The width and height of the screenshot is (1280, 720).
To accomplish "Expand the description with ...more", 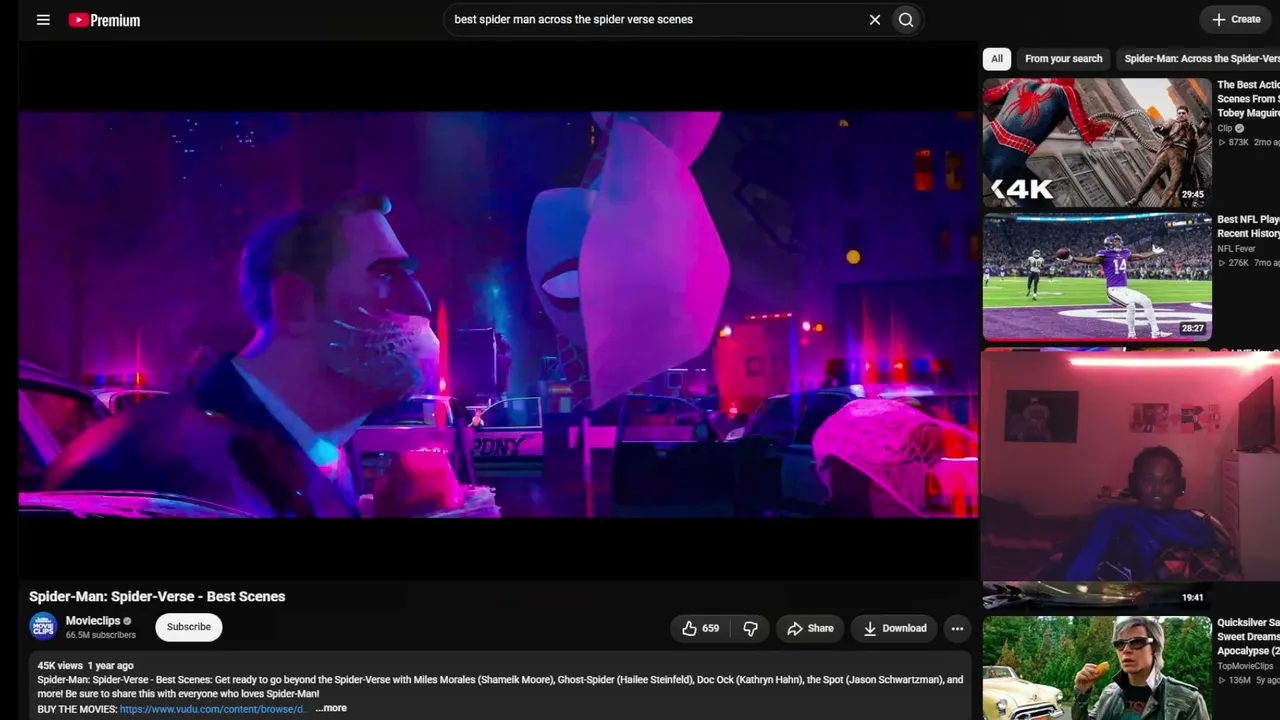I will pos(331,708).
